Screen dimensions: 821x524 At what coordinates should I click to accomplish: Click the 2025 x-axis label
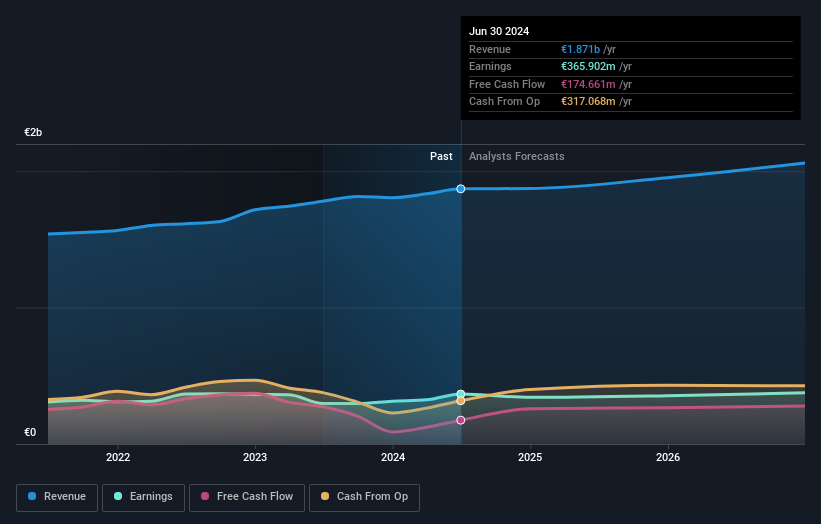click(x=530, y=458)
